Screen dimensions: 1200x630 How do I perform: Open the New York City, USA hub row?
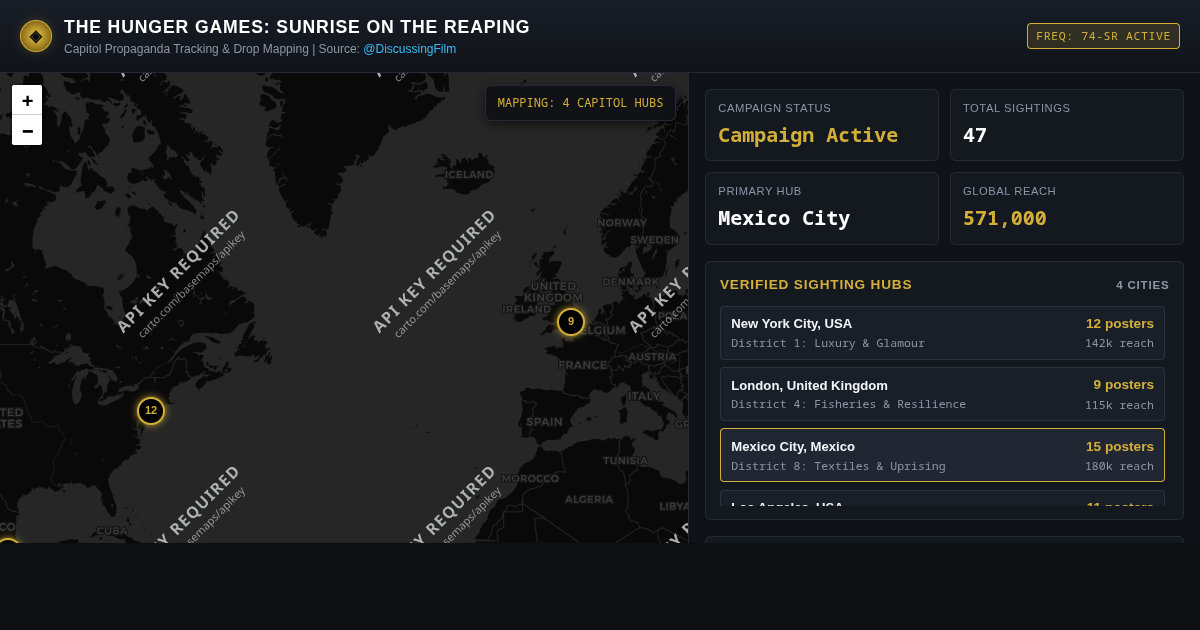pyautogui.click(x=942, y=333)
